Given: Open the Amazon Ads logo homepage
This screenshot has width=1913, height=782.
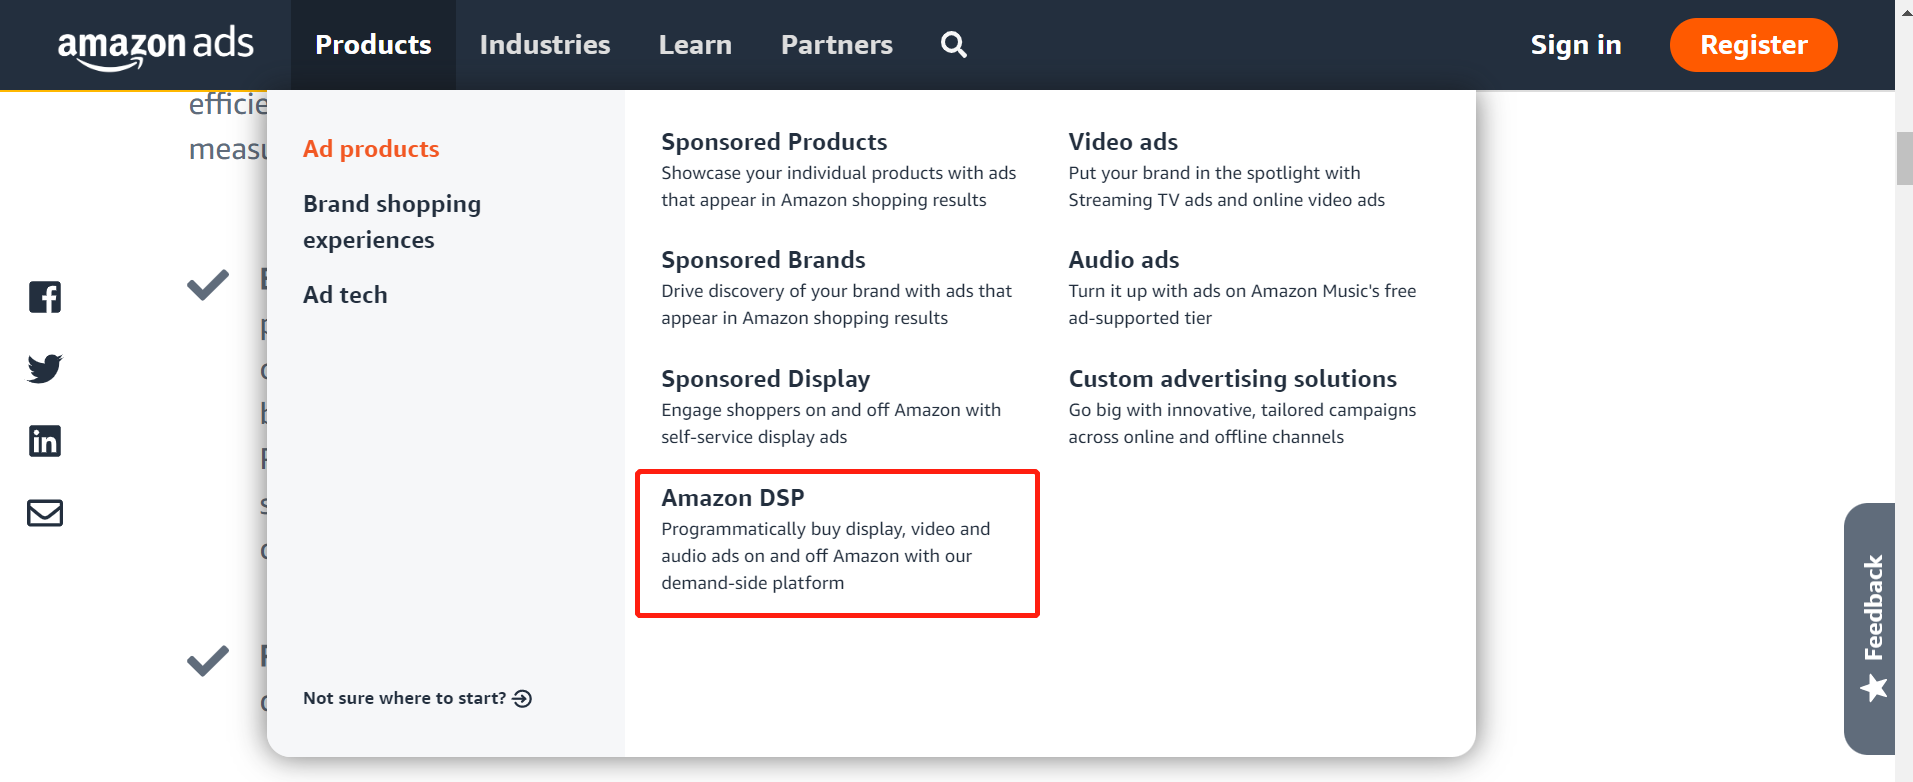Looking at the screenshot, I should click(x=156, y=46).
